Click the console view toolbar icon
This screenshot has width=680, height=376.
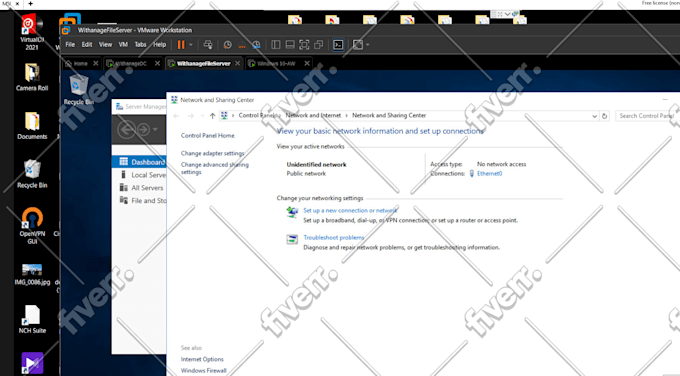338,45
